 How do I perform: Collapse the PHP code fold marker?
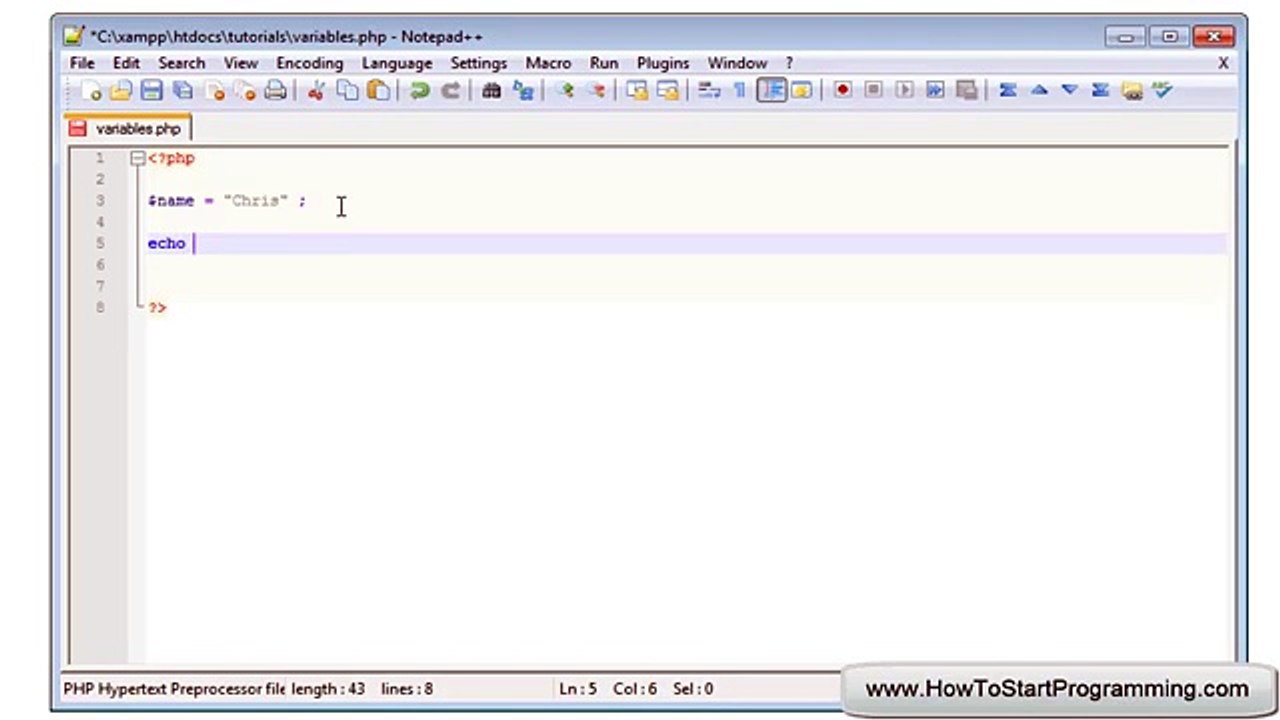pos(137,158)
